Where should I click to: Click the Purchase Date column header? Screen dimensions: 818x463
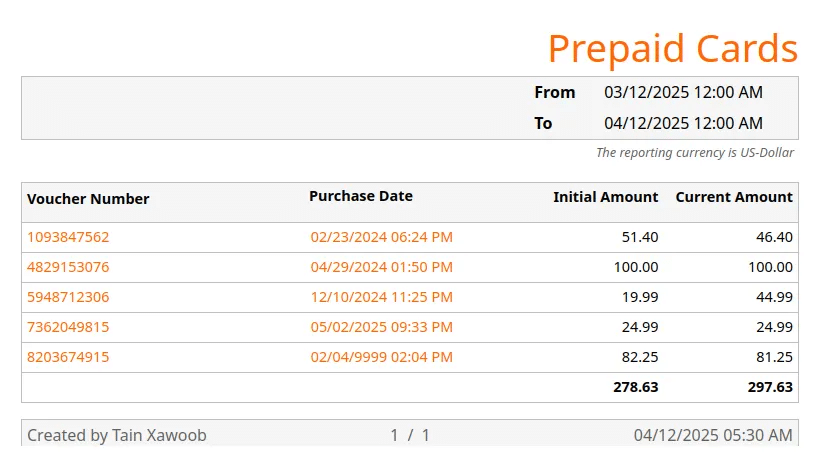pos(360,196)
